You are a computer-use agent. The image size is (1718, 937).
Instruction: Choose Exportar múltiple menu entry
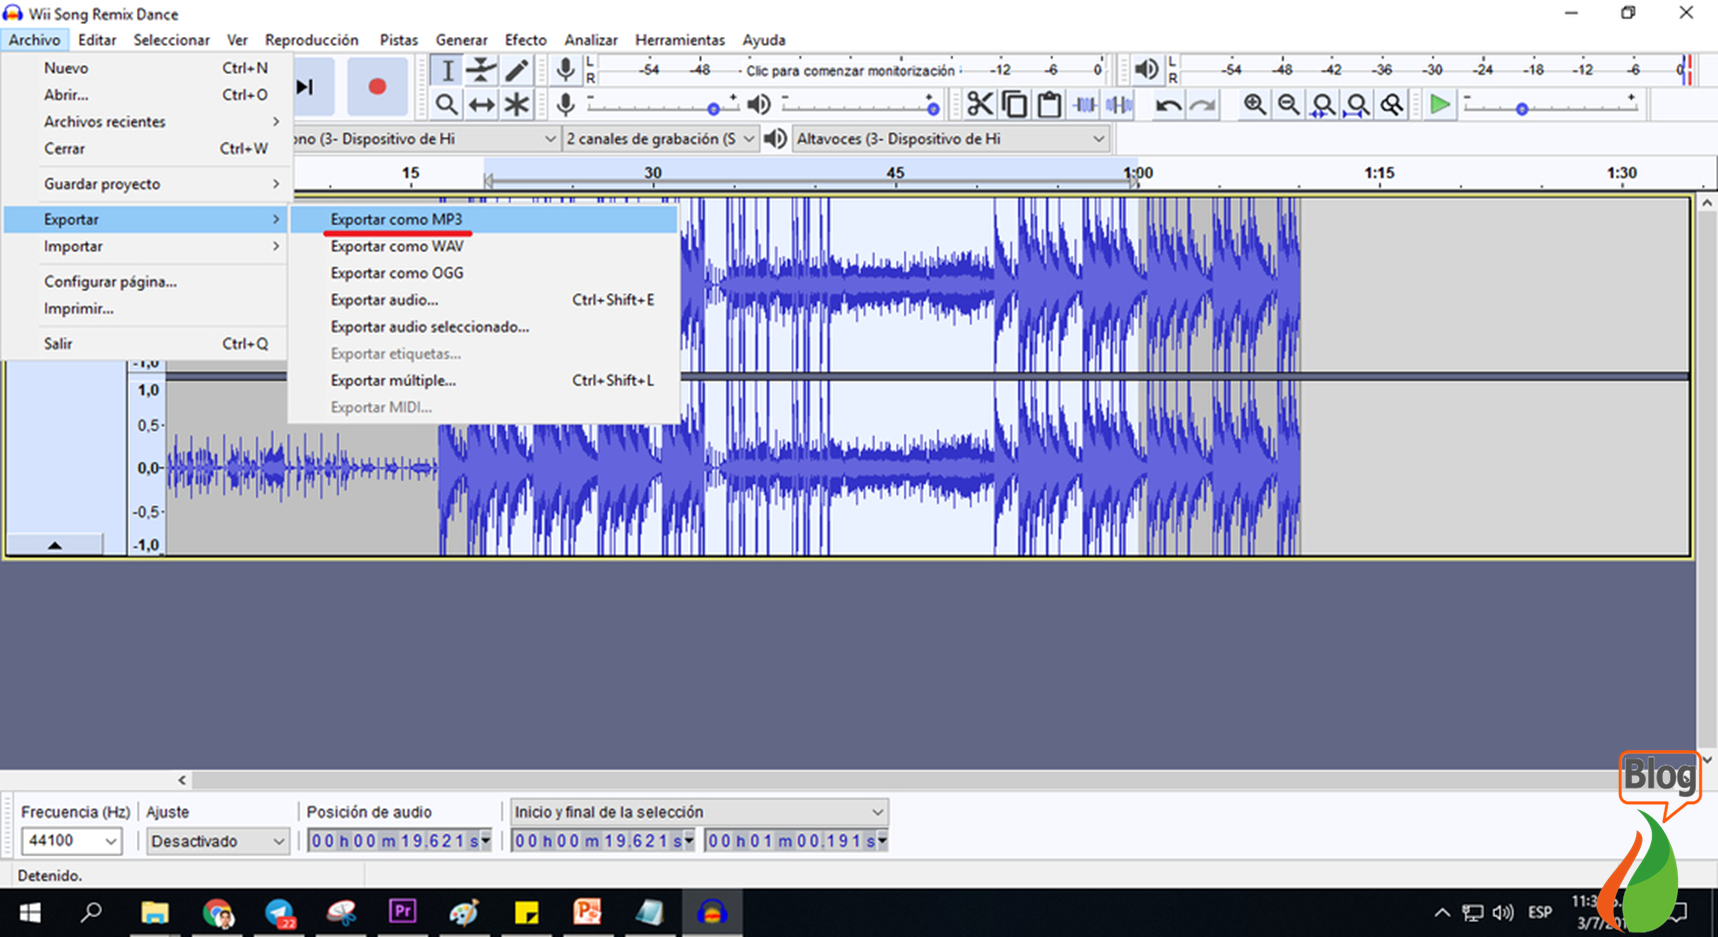point(484,381)
